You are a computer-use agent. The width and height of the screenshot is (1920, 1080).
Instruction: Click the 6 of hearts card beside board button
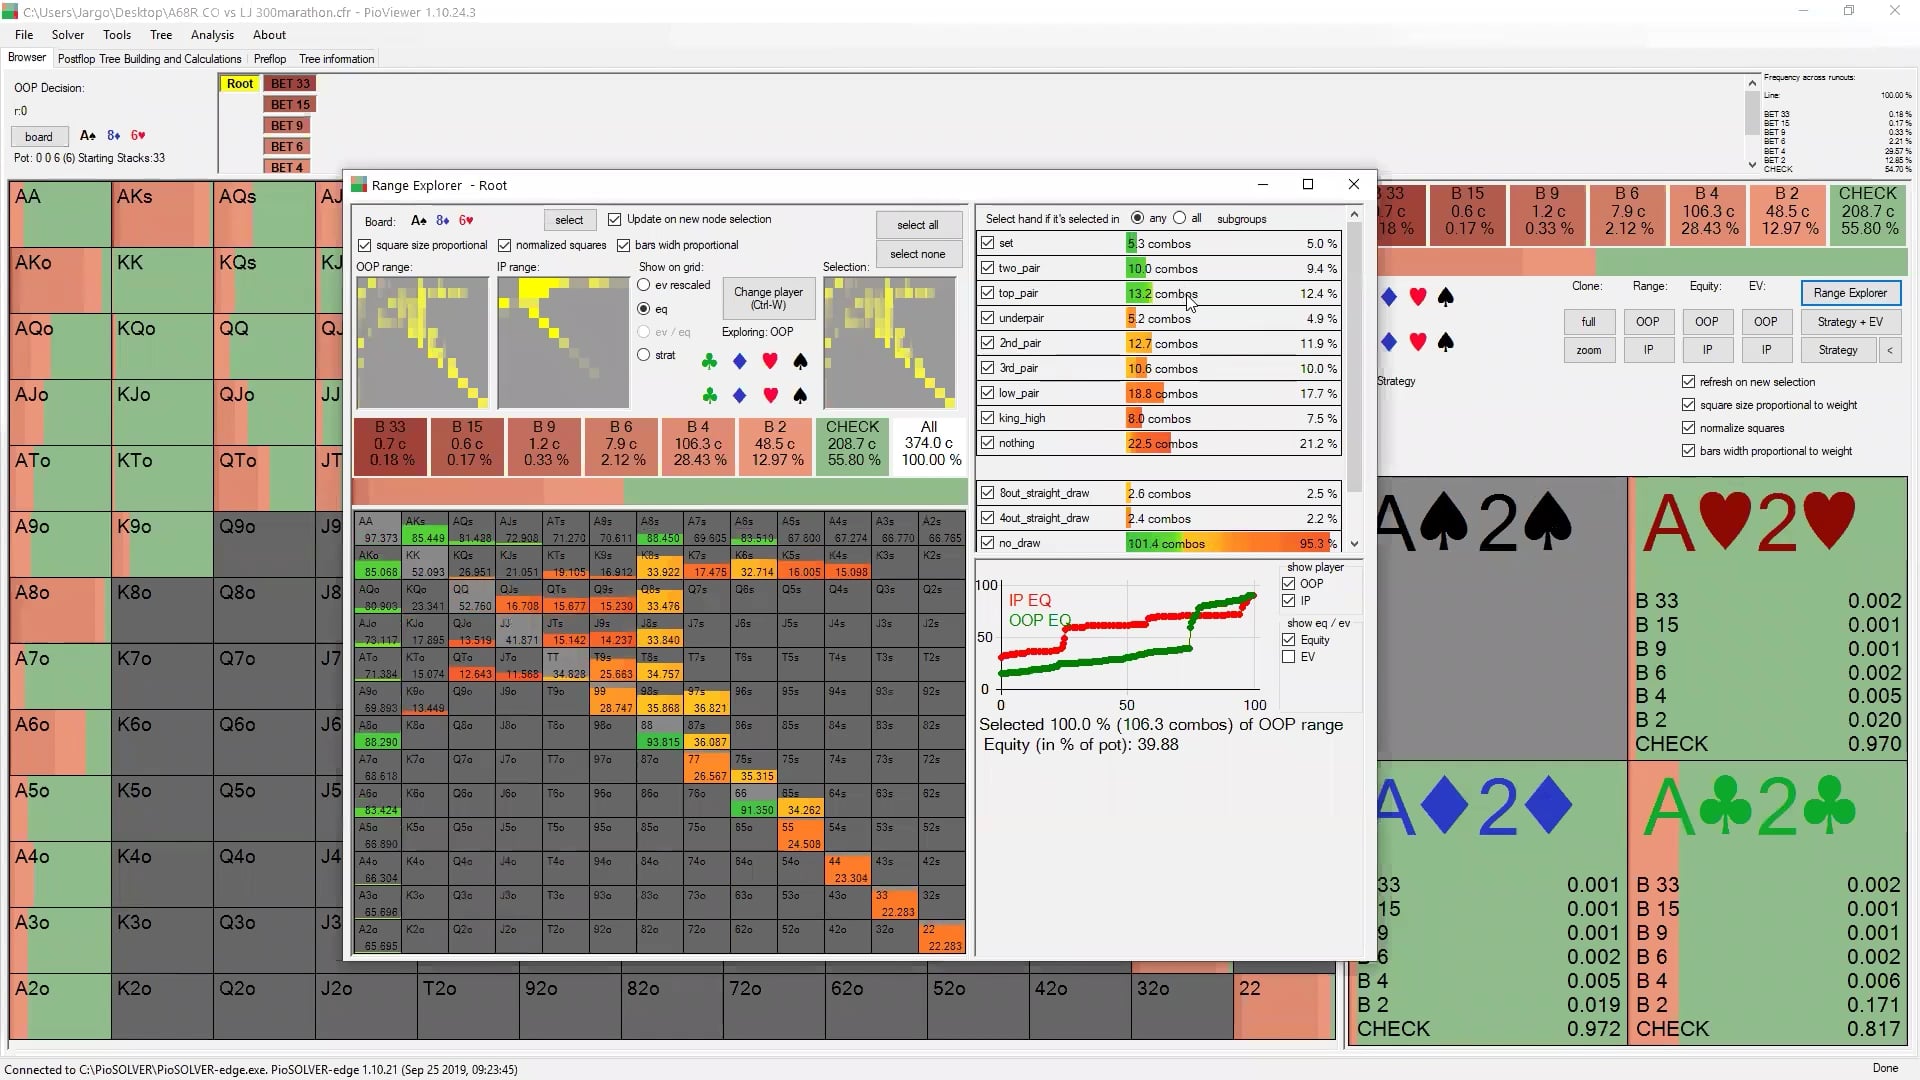coord(138,136)
